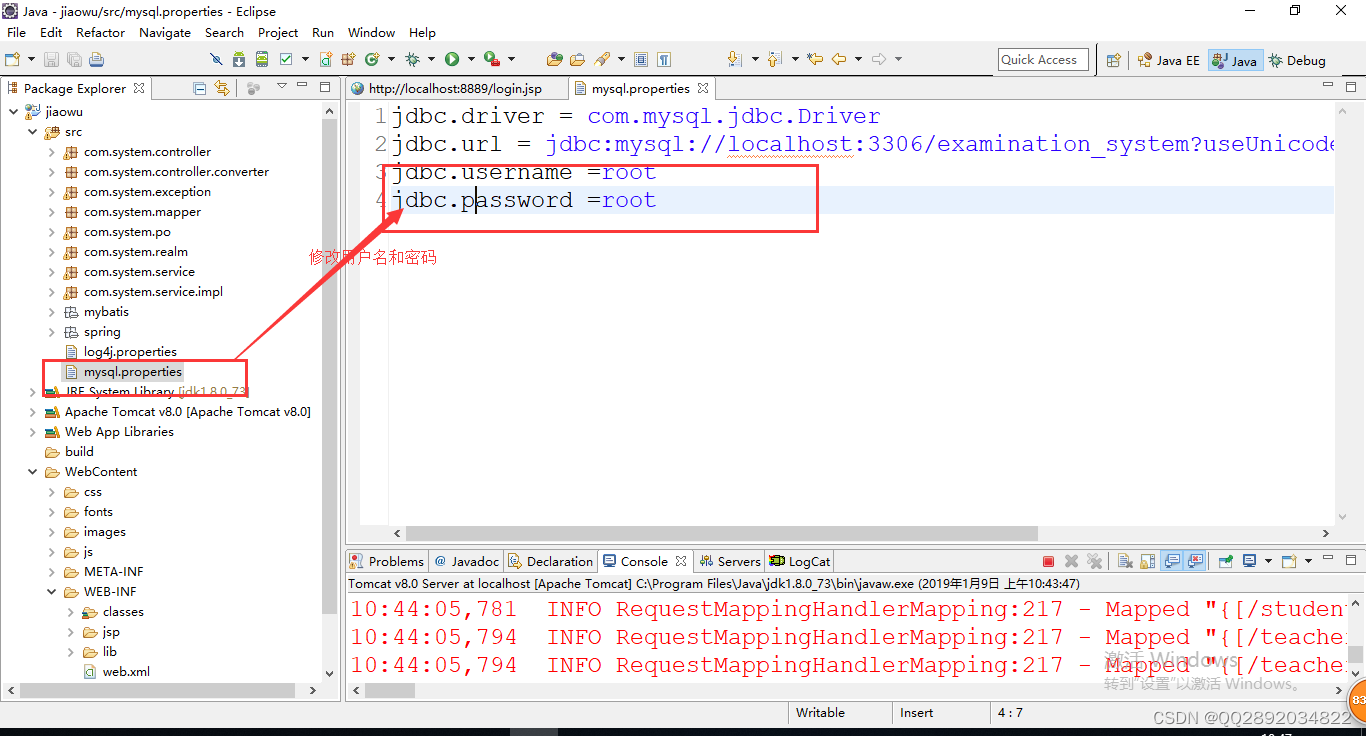Image resolution: width=1366 pixels, height=736 pixels.
Task: Open the Android Virtual Device Manager icon
Action: pos(263,60)
